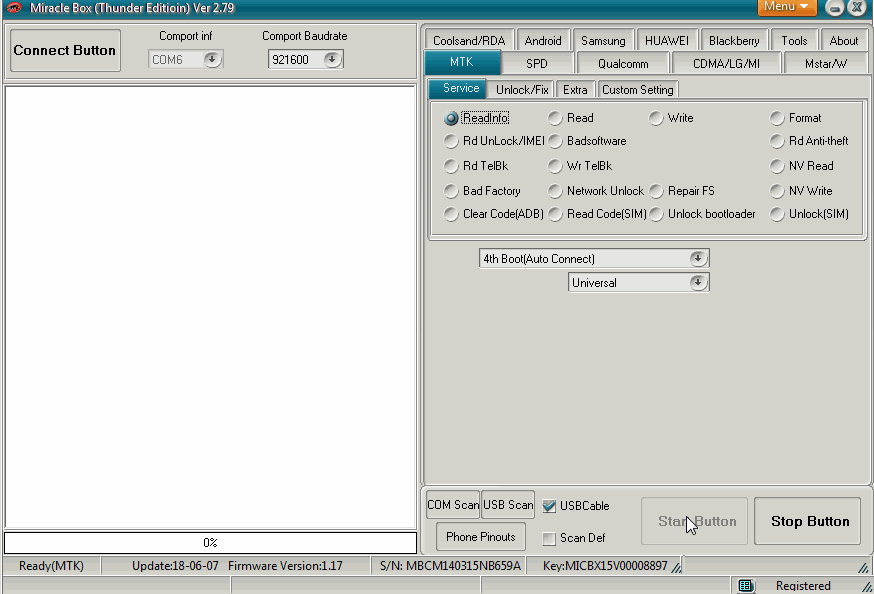Image resolution: width=874 pixels, height=594 pixels.
Task: Click the Stop Button
Action: point(808,521)
